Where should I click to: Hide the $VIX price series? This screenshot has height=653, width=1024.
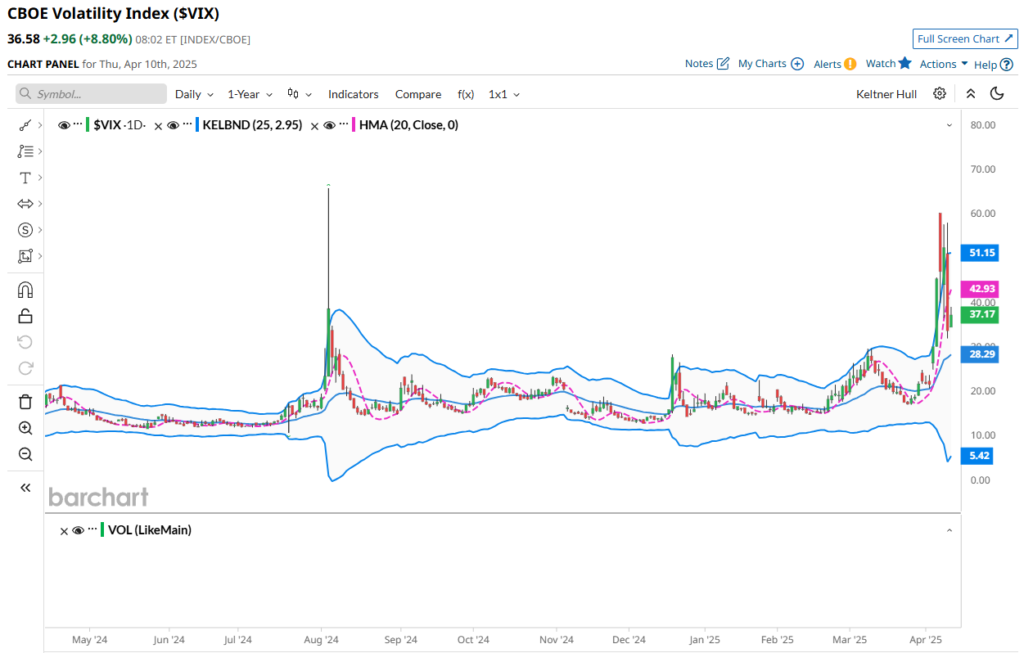point(64,125)
